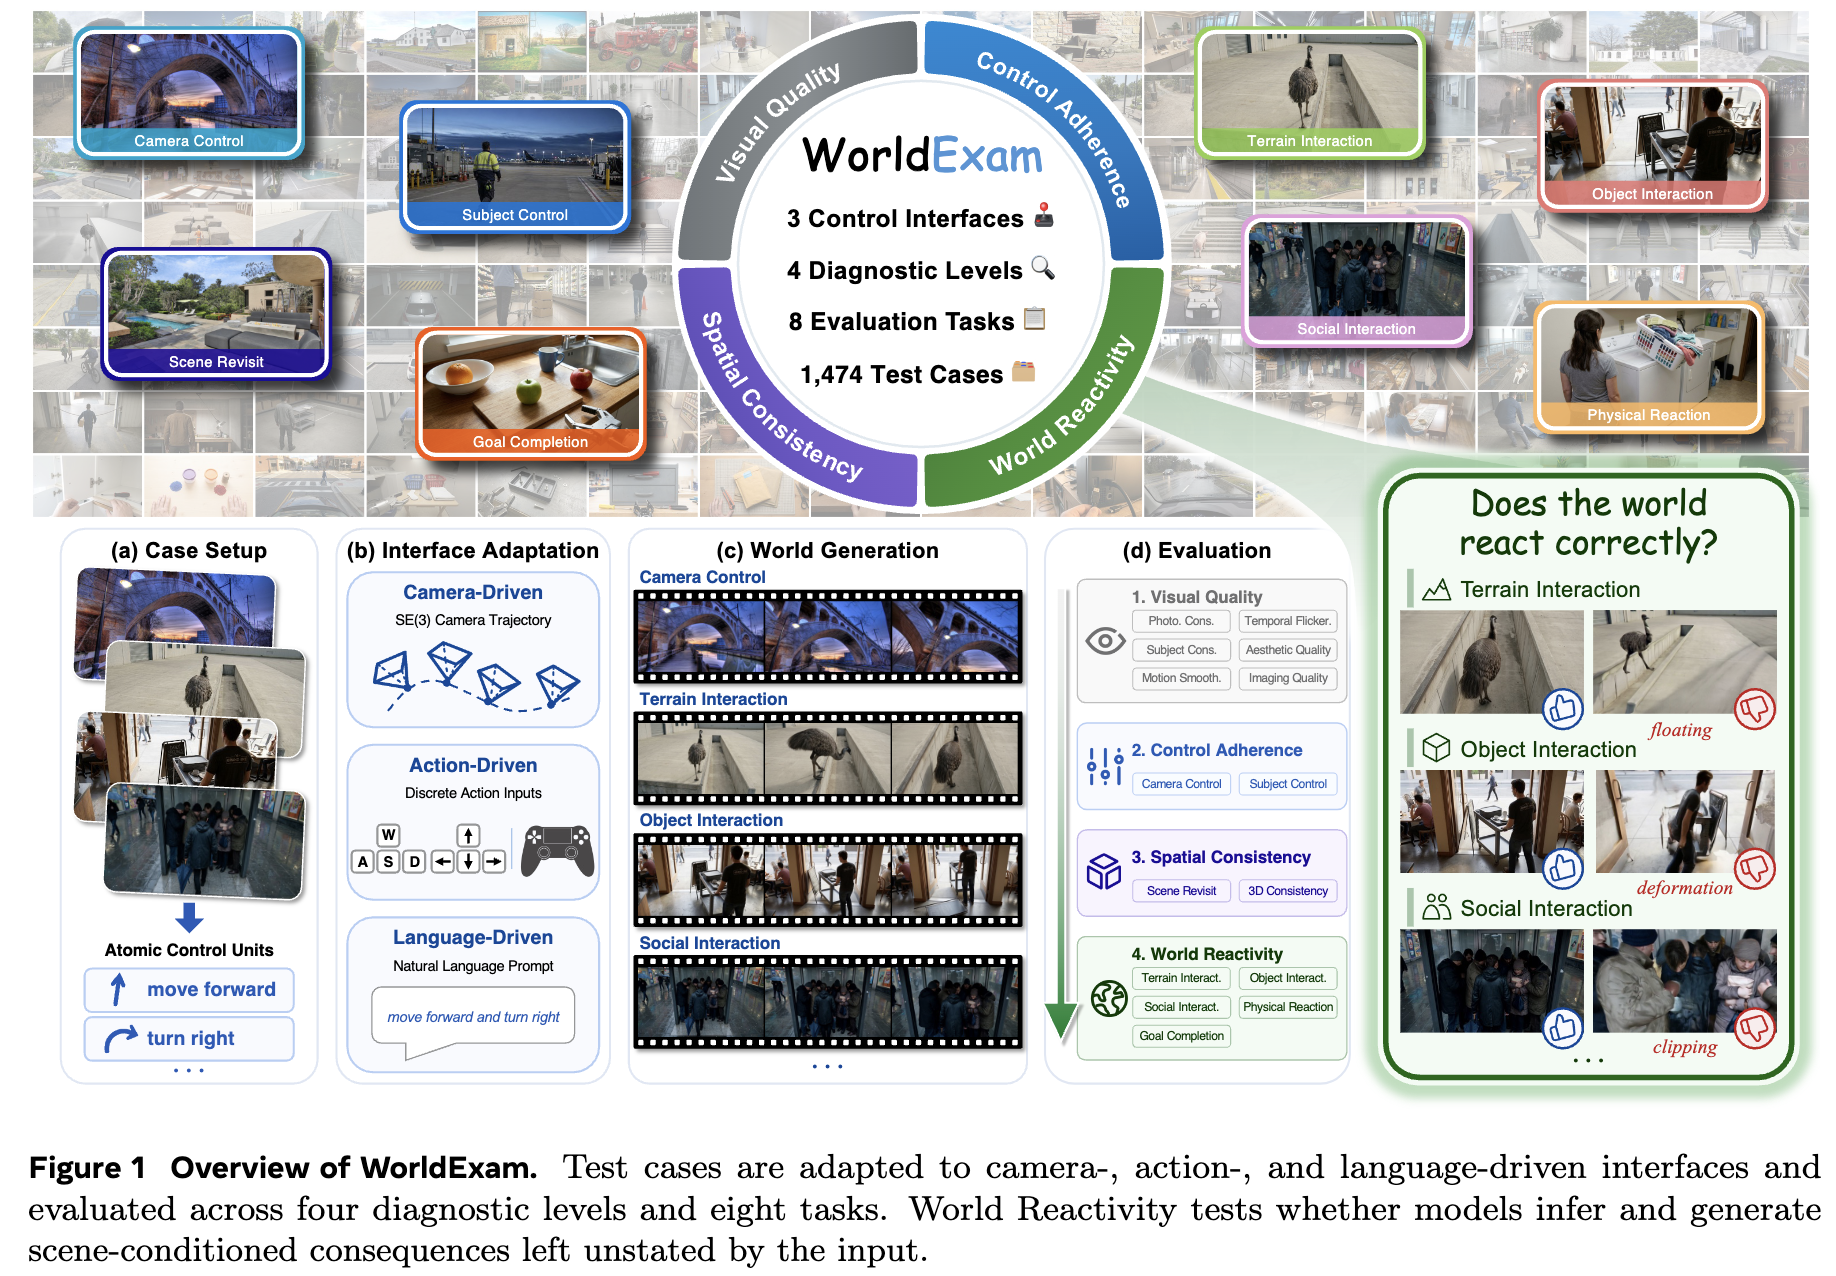The height and width of the screenshot is (1276, 1836).
Task: Click the left arrow key icon
Action: [443, 861]
